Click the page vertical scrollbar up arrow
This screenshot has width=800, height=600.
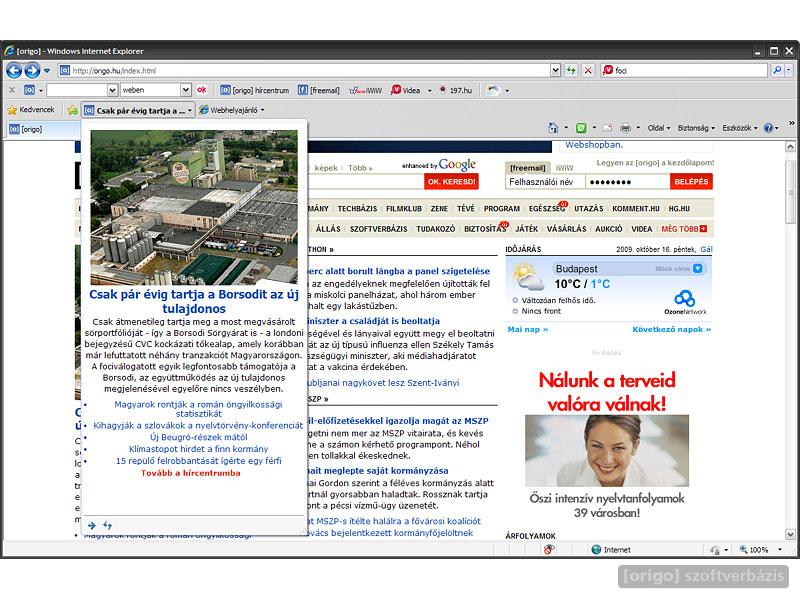(790, 147)
